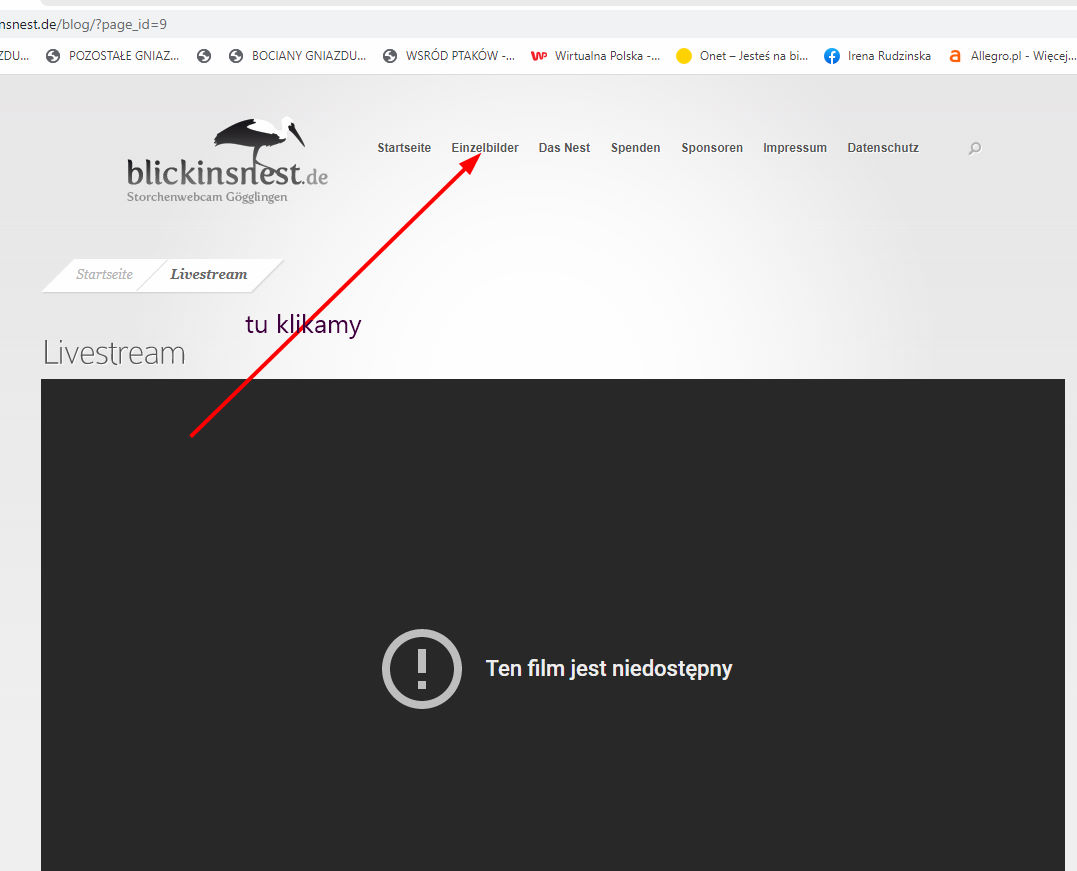
Task: Go to Startseite in the navigation menu
Action: (x=404, y=148)
